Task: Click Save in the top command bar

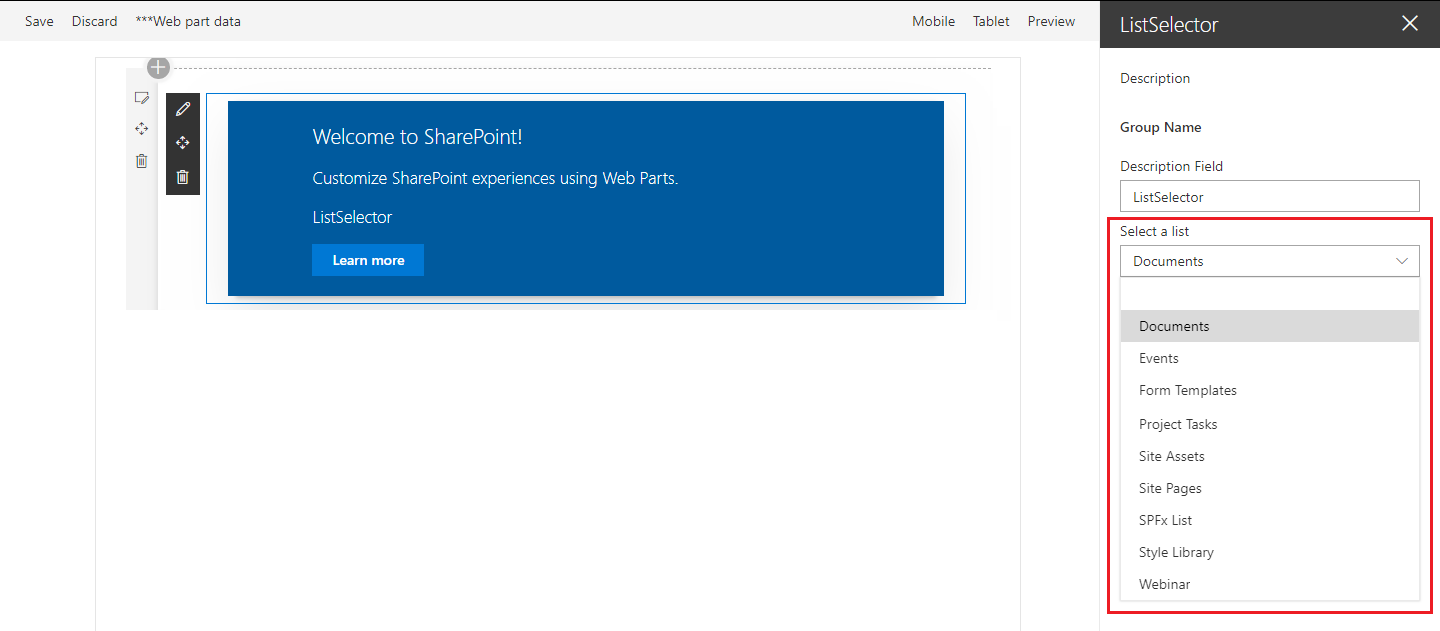Action: [39, 21]
